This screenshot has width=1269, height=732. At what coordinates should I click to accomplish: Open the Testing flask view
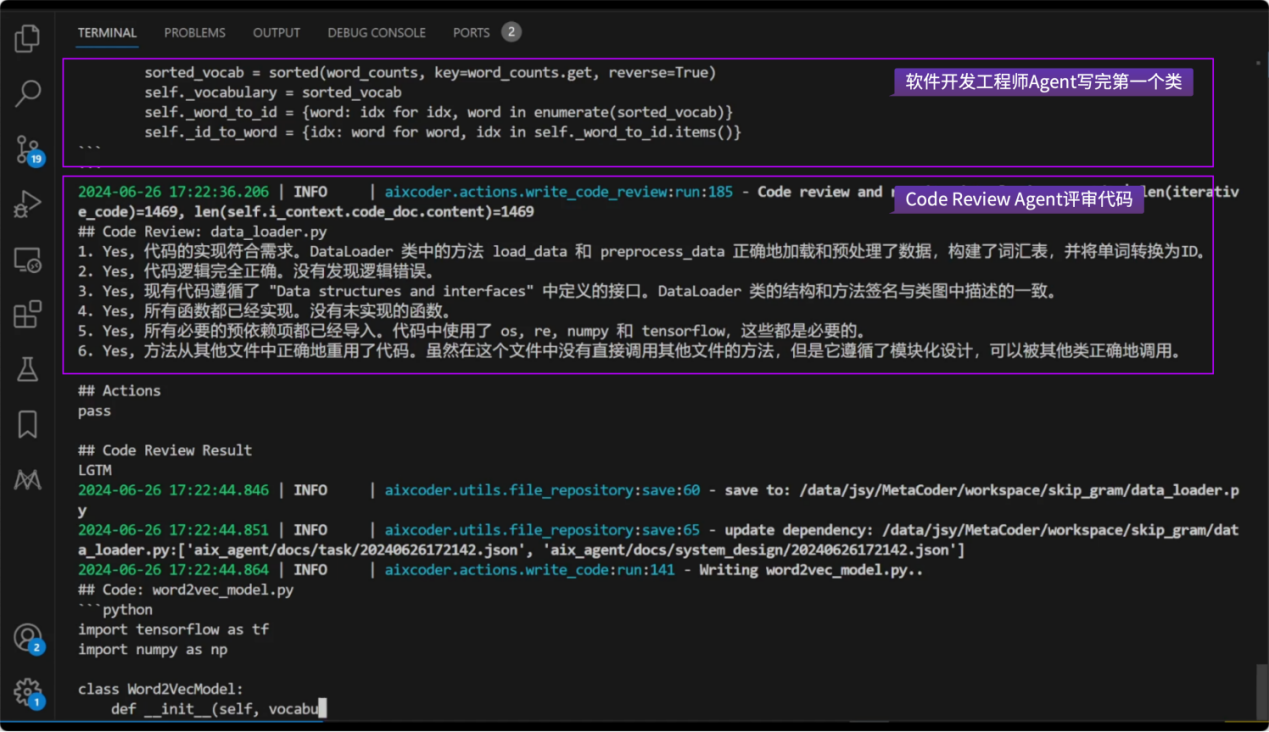click(27, 369)
